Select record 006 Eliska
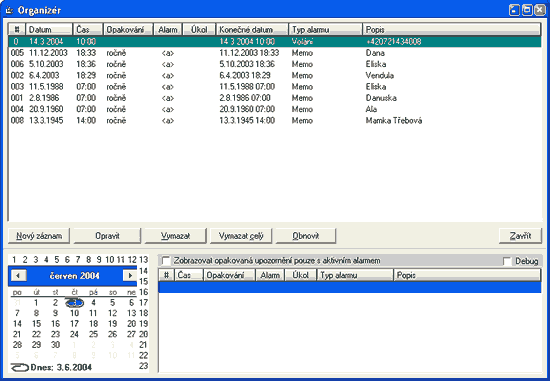This screenshot has height=381, width=550. [275, 64]
